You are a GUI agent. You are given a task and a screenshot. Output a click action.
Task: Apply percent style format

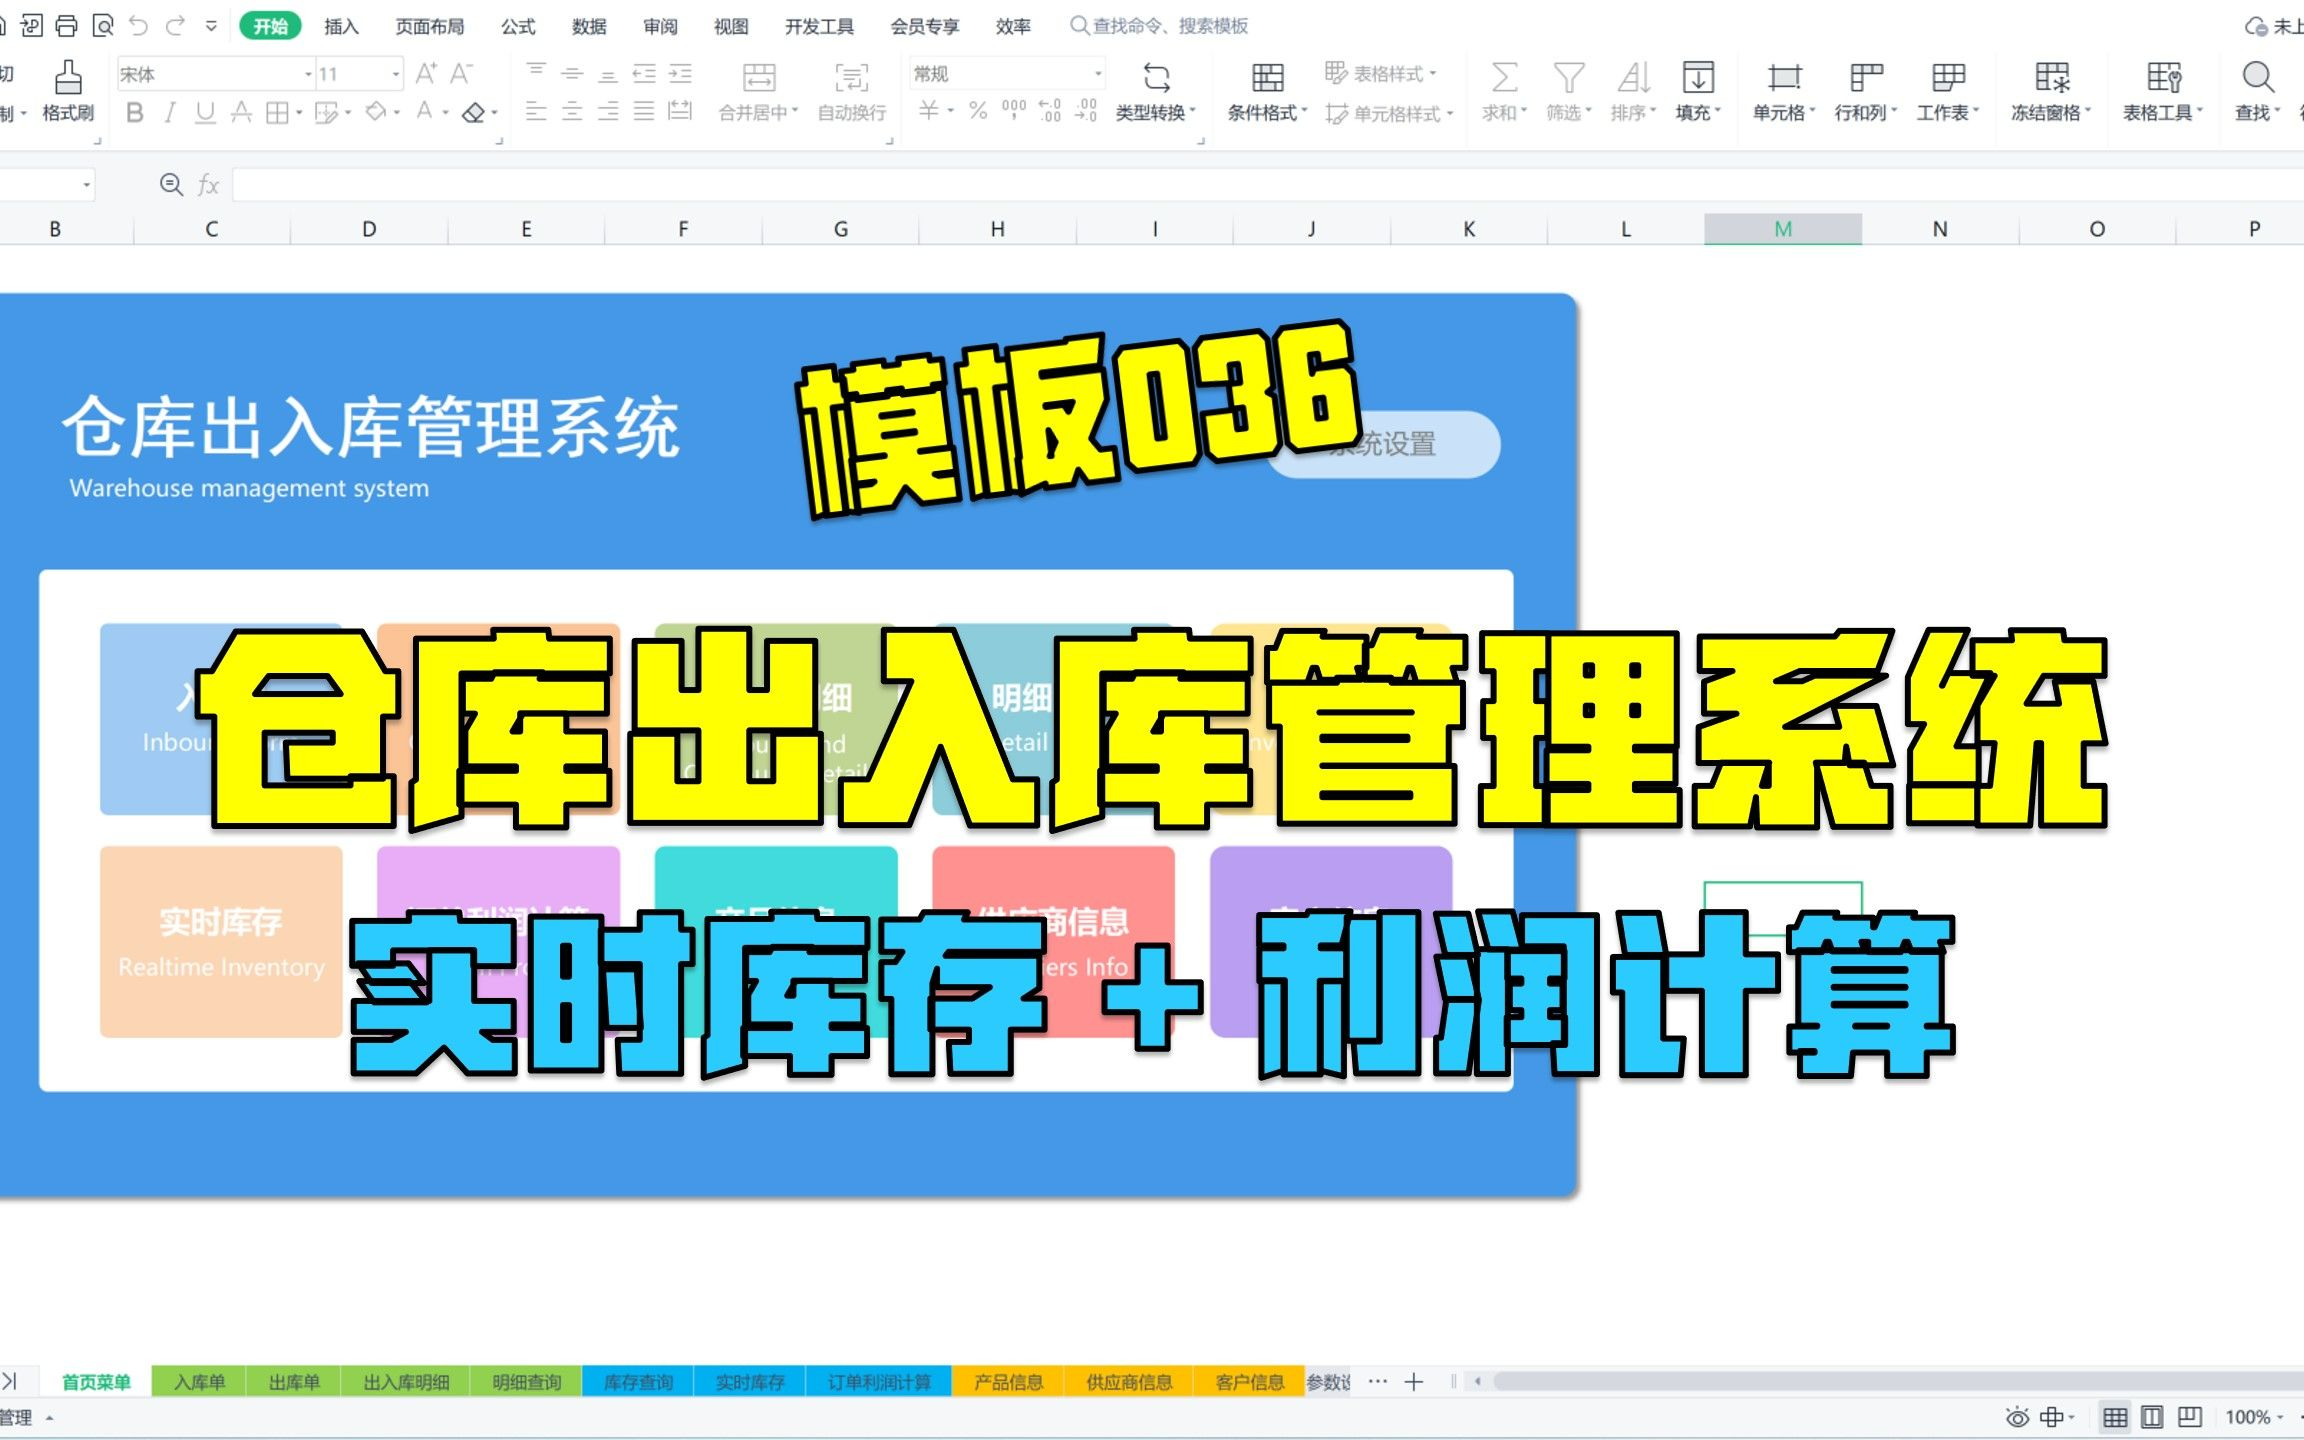click(978, 112)
